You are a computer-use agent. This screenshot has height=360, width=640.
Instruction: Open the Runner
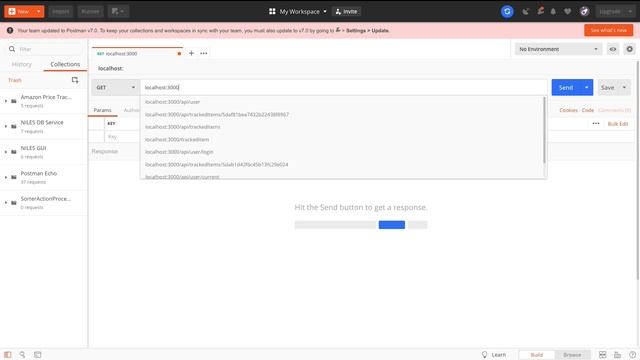[90, 11]
